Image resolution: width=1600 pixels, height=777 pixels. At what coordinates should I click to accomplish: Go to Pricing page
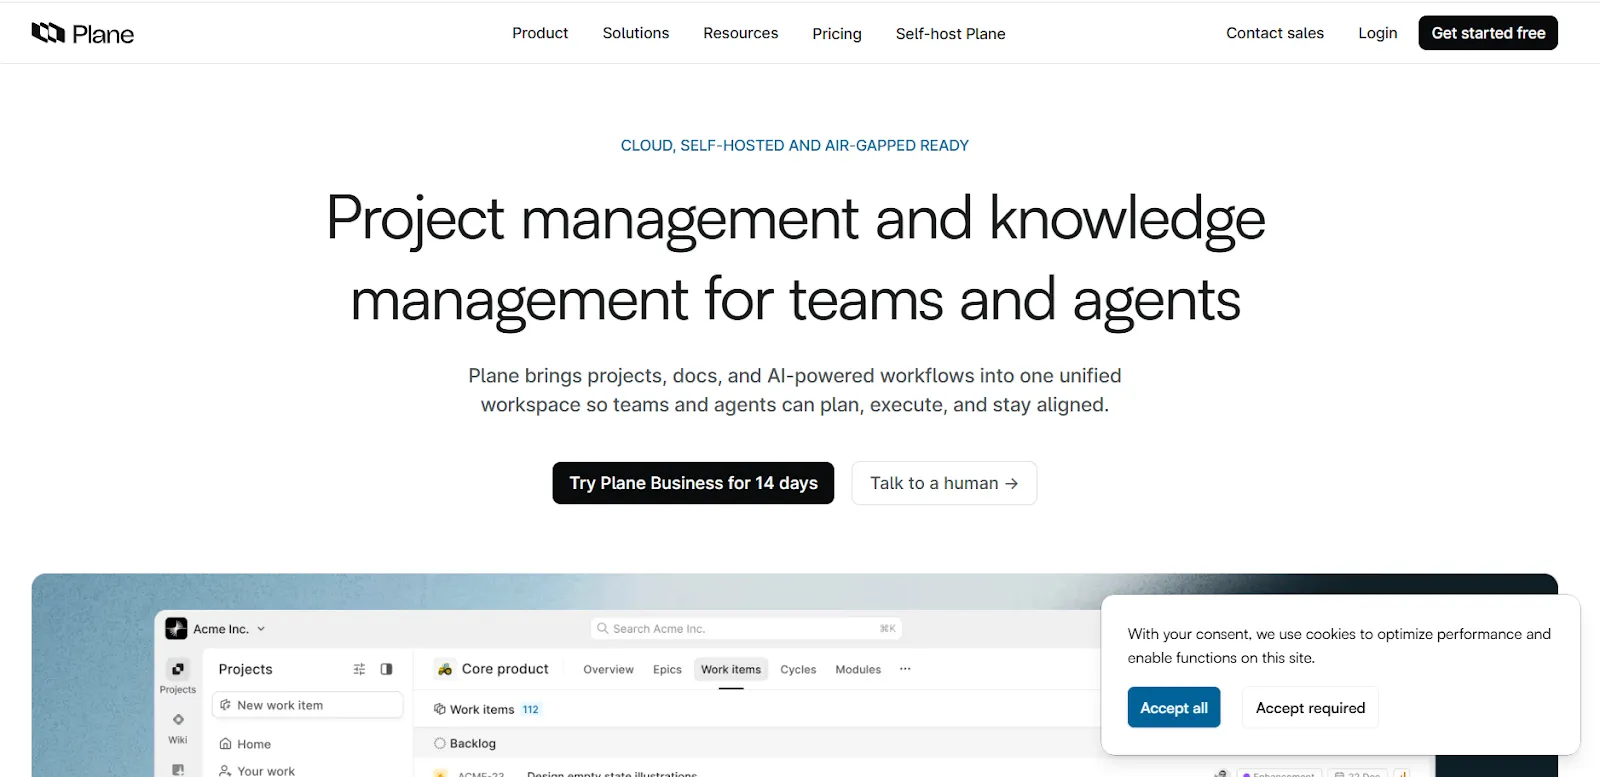(x=837, y=34)
